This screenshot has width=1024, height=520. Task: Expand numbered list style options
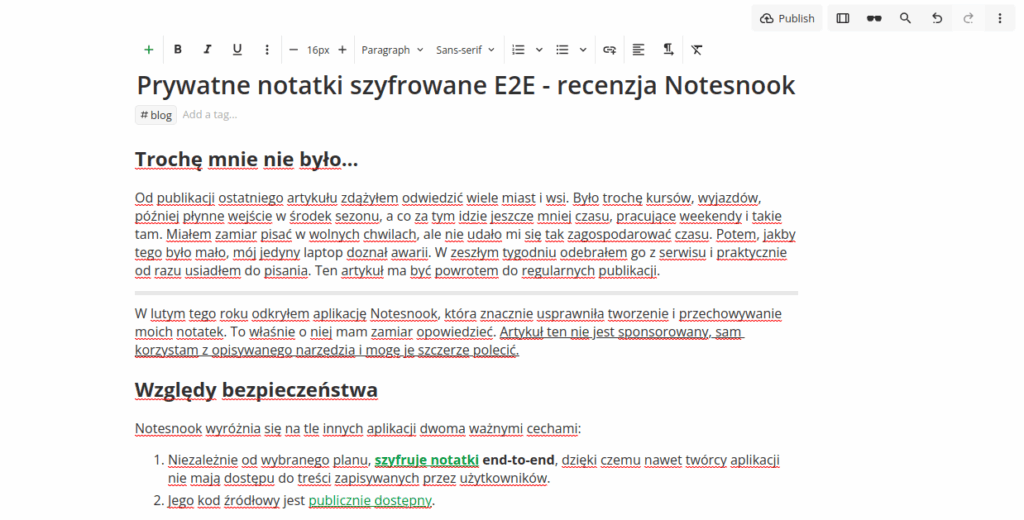coord(539,50)
